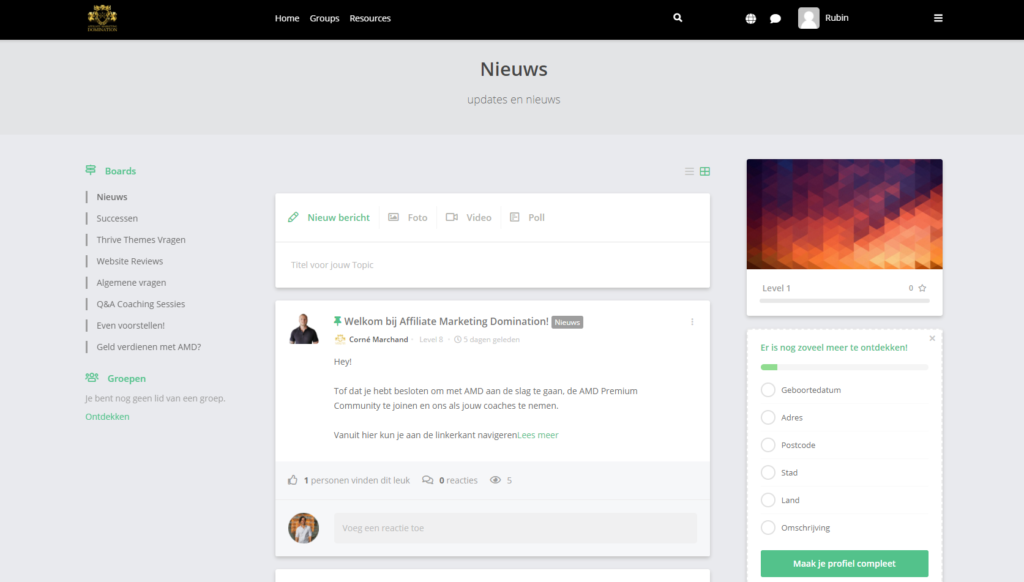Click the Poll icon
This screenshot has height=582, width=1024.
515,217
